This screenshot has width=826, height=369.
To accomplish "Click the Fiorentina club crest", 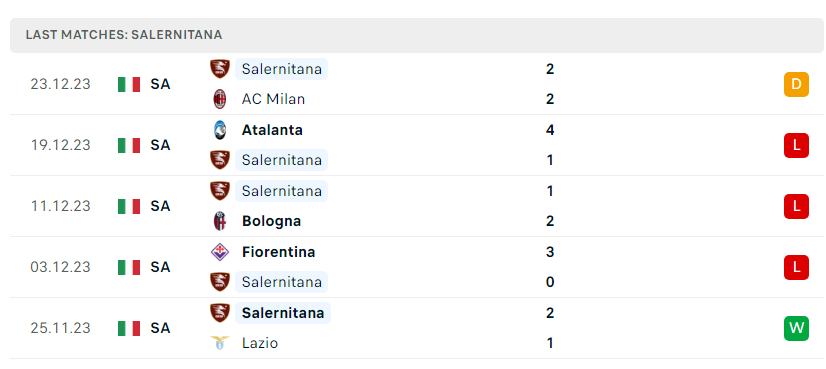I will [220, 252].
